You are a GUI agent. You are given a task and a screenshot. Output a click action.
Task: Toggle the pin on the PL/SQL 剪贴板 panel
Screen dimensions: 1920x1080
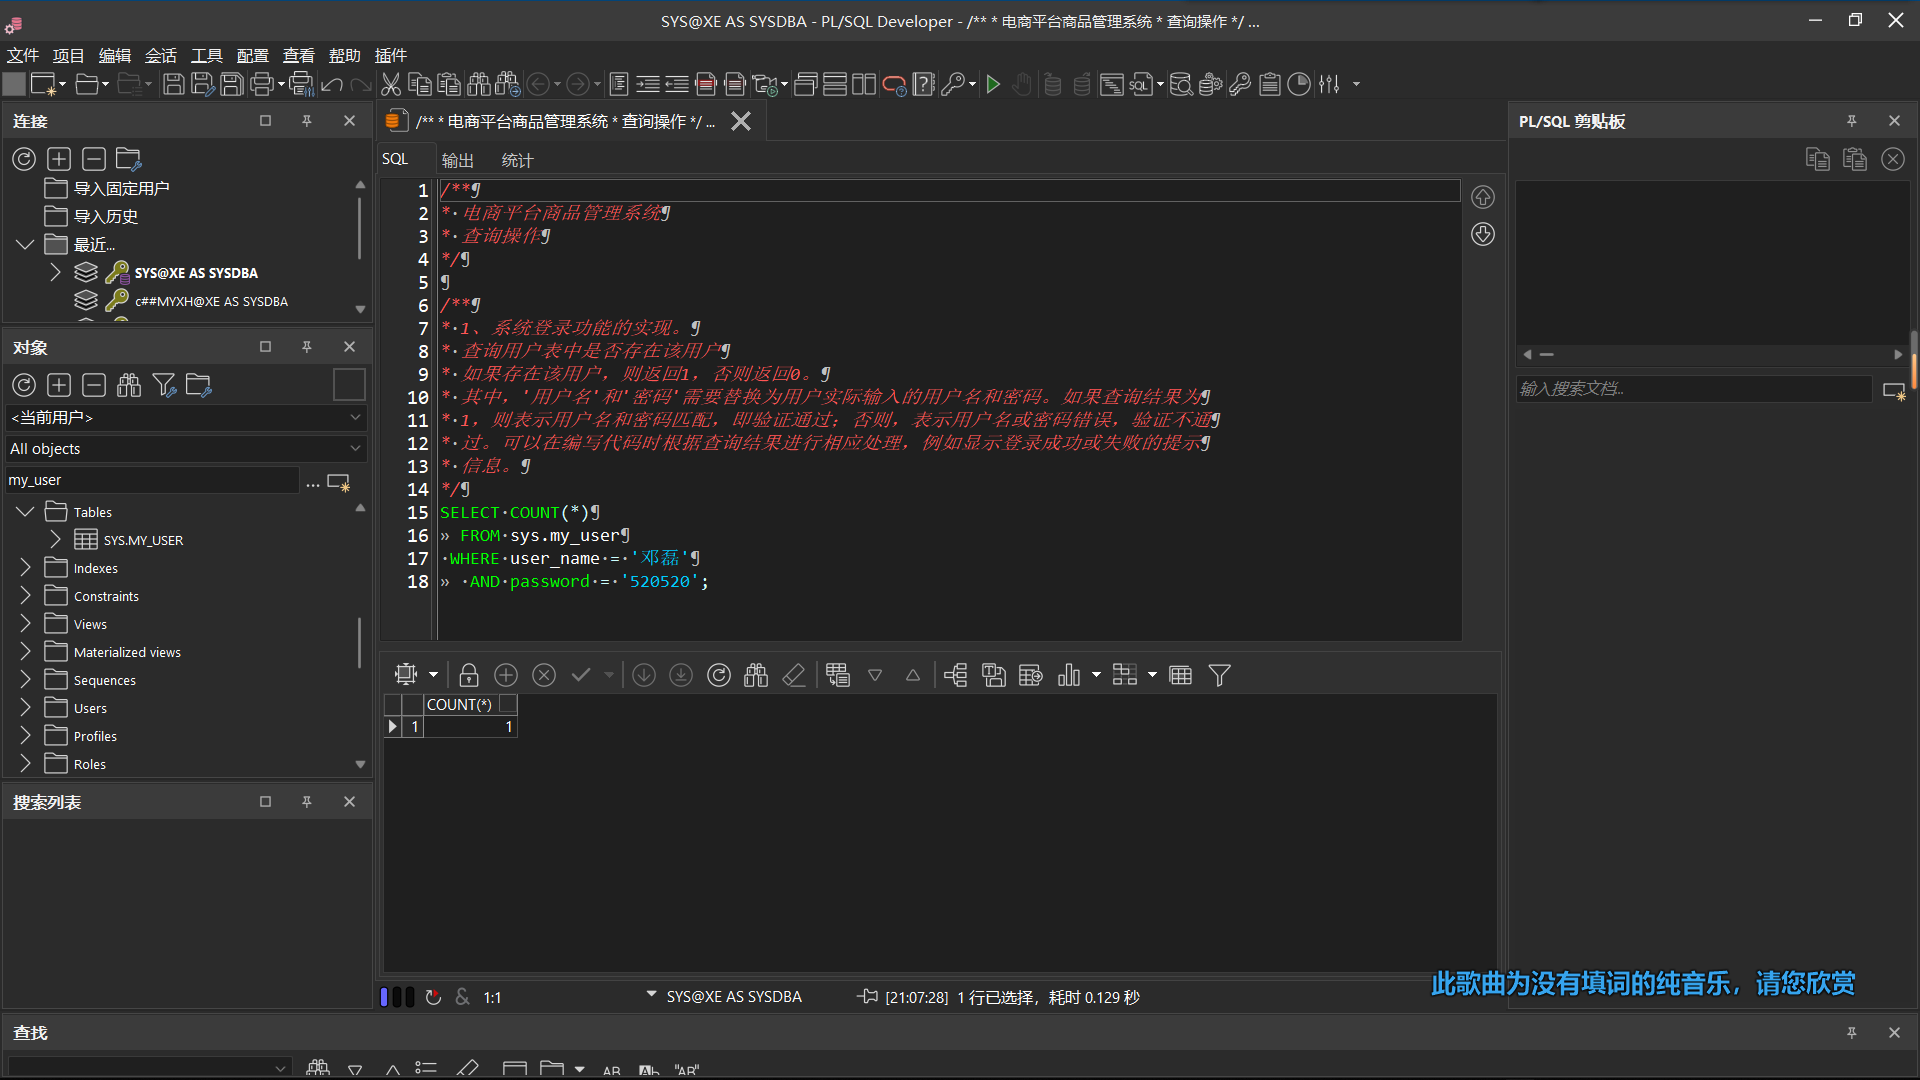coord(1852,120)
